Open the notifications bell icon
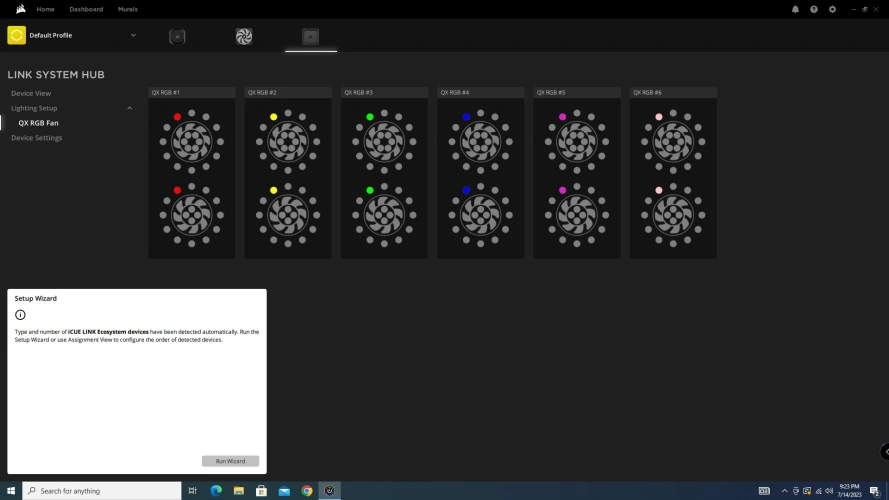Viewport: 889px width, 500px height. tap(795, 9)
